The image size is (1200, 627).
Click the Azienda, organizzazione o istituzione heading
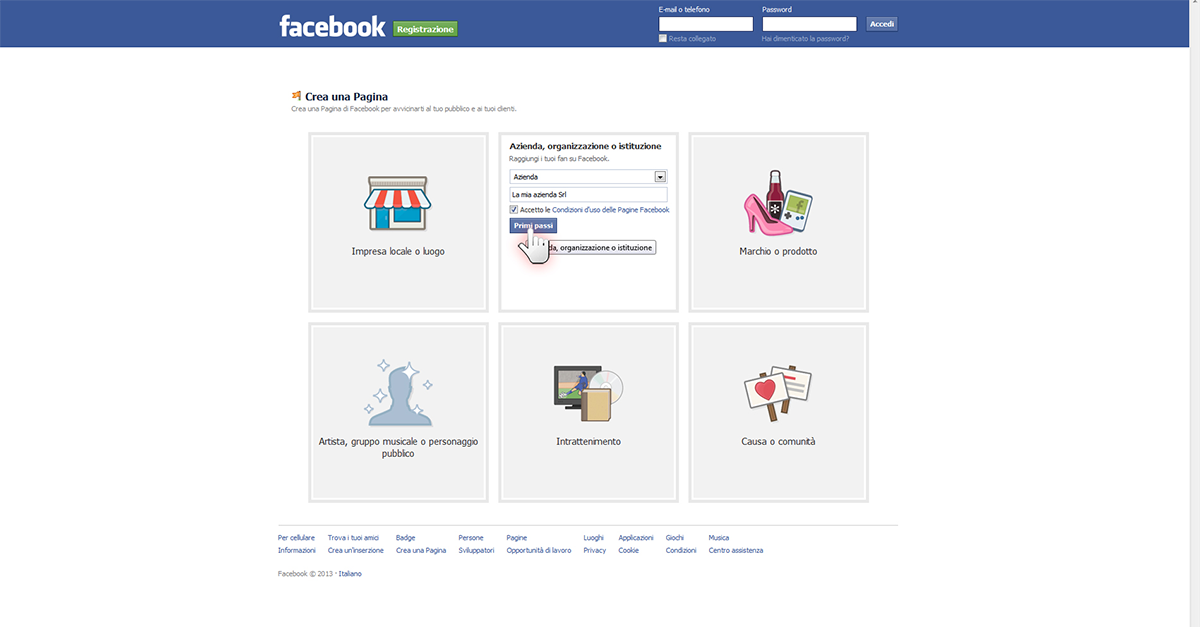pyautogui.click(x=585, y=146)
